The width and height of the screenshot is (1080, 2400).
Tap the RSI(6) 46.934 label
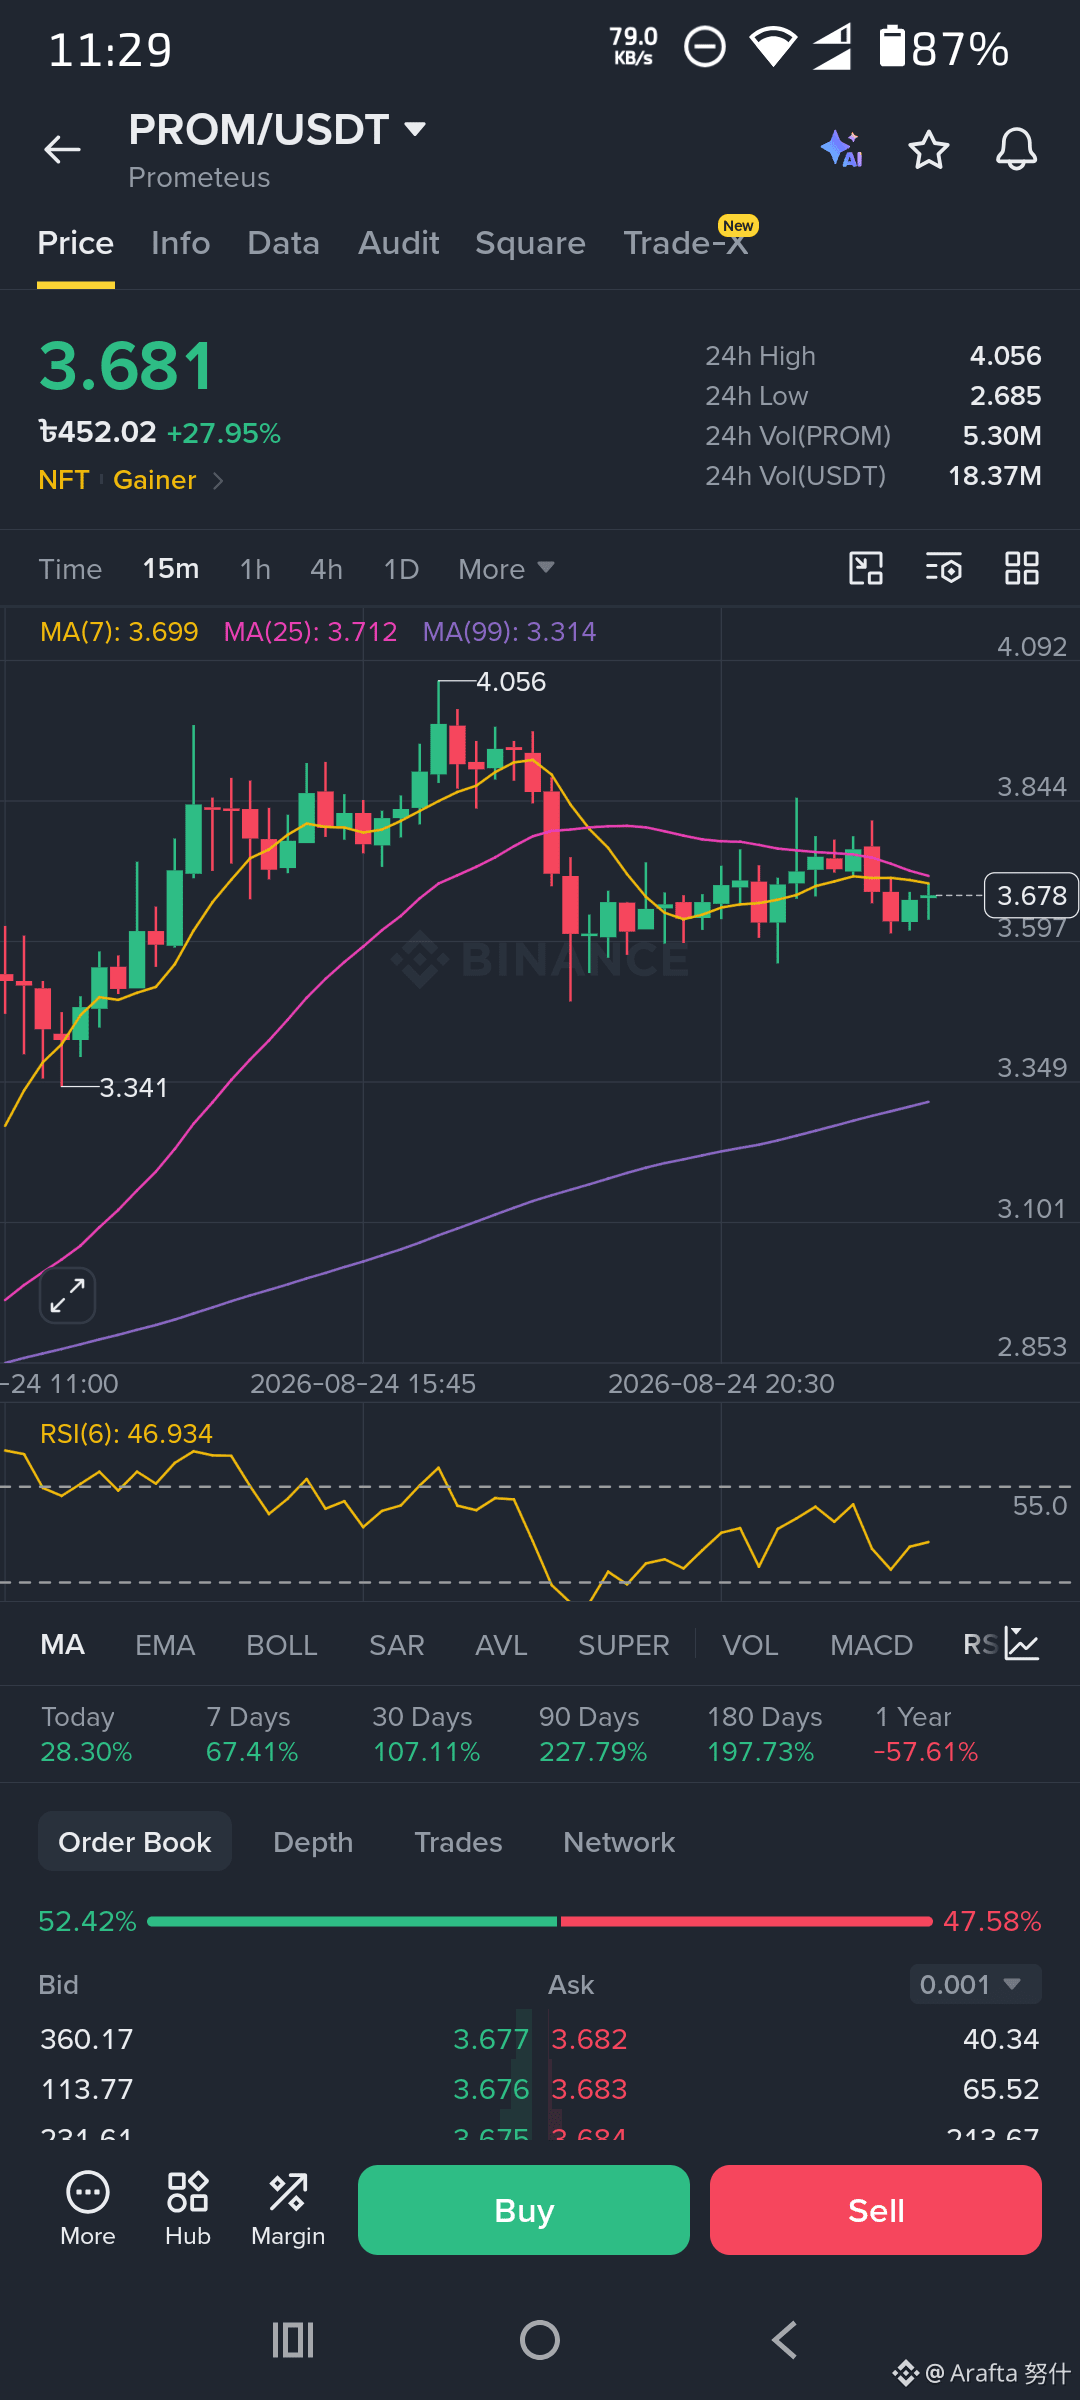coord(126,1434)
